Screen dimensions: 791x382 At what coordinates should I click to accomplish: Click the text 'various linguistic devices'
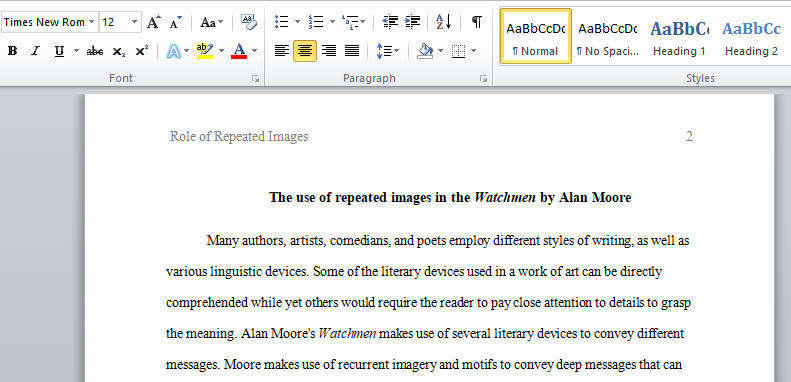[237, 272]
